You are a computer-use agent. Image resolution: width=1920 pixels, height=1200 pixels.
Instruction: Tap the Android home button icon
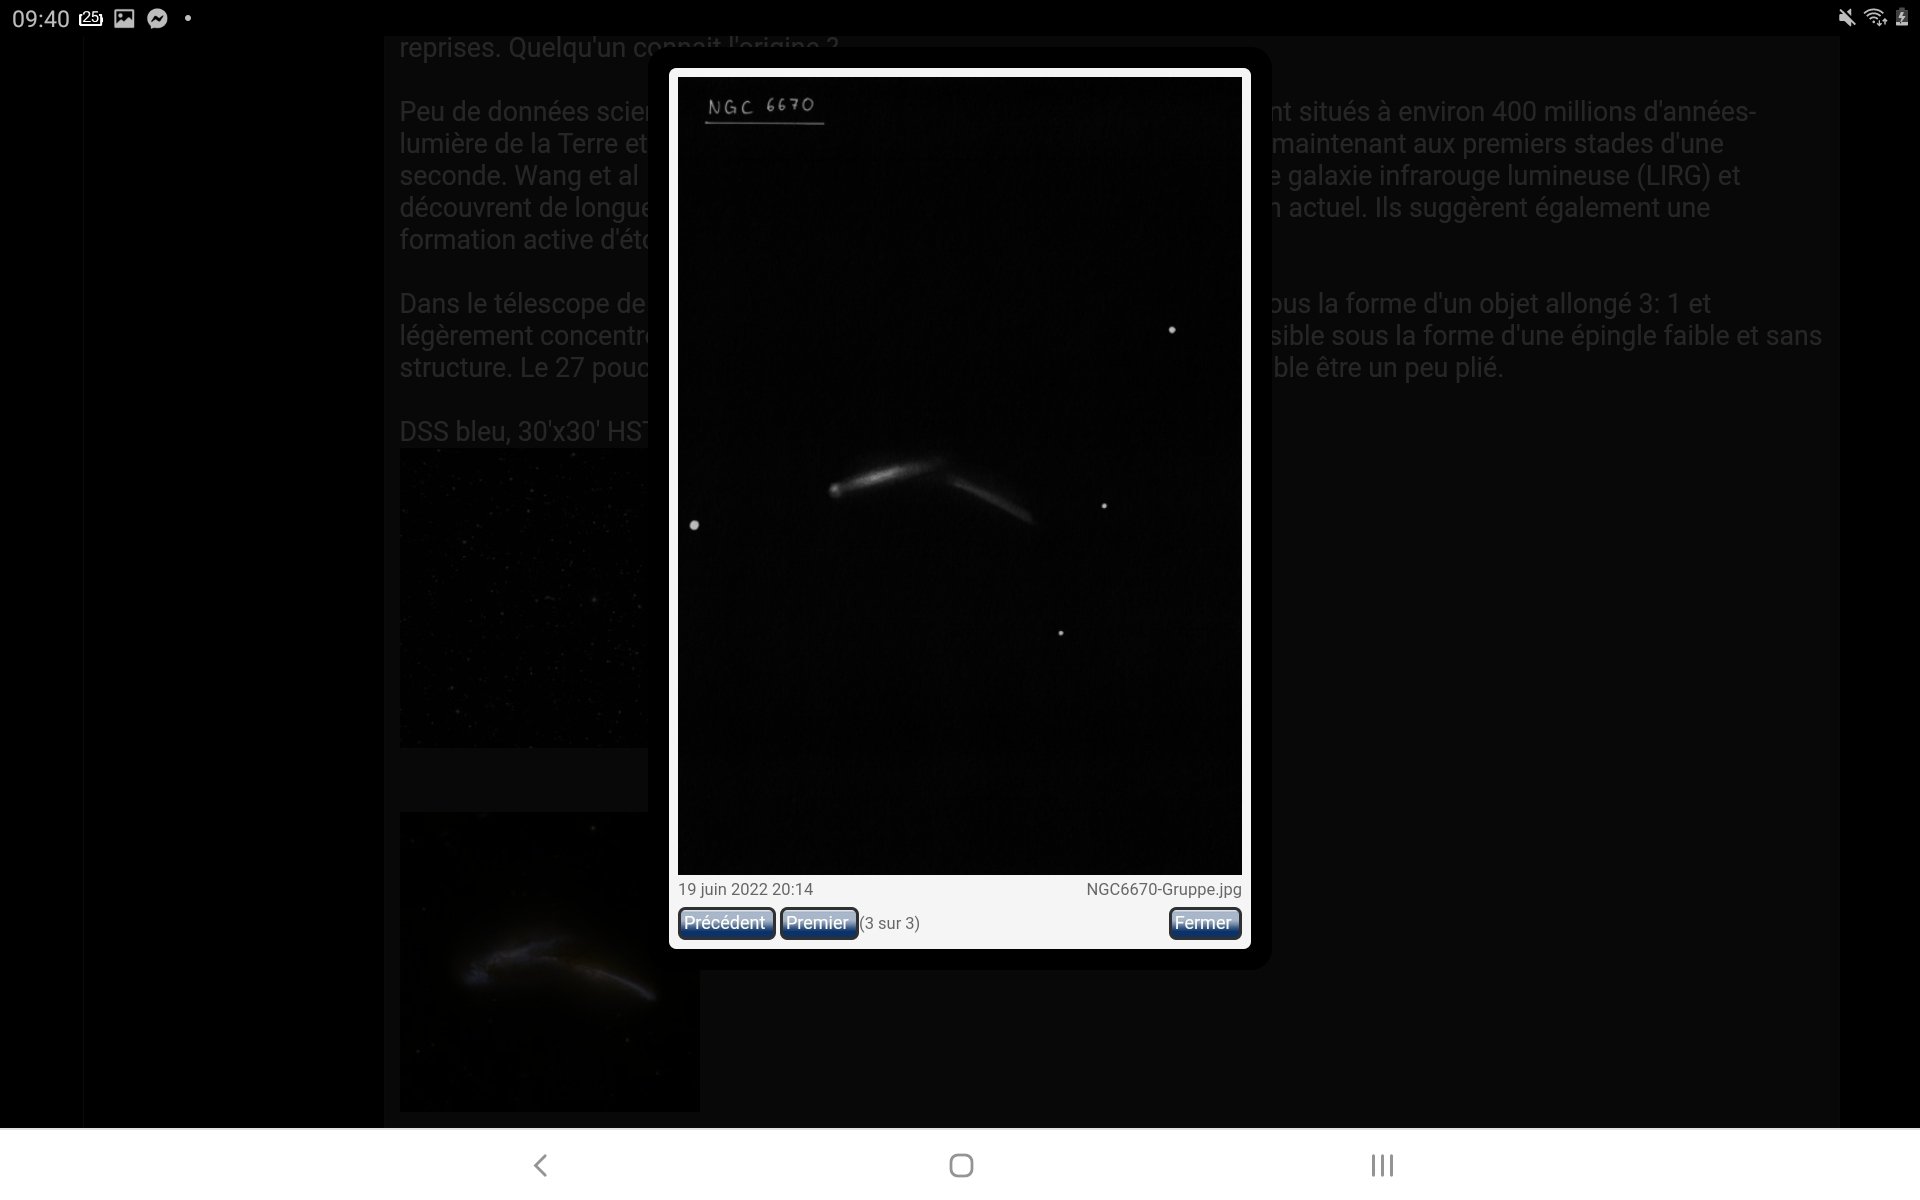tap(961, 1165)
